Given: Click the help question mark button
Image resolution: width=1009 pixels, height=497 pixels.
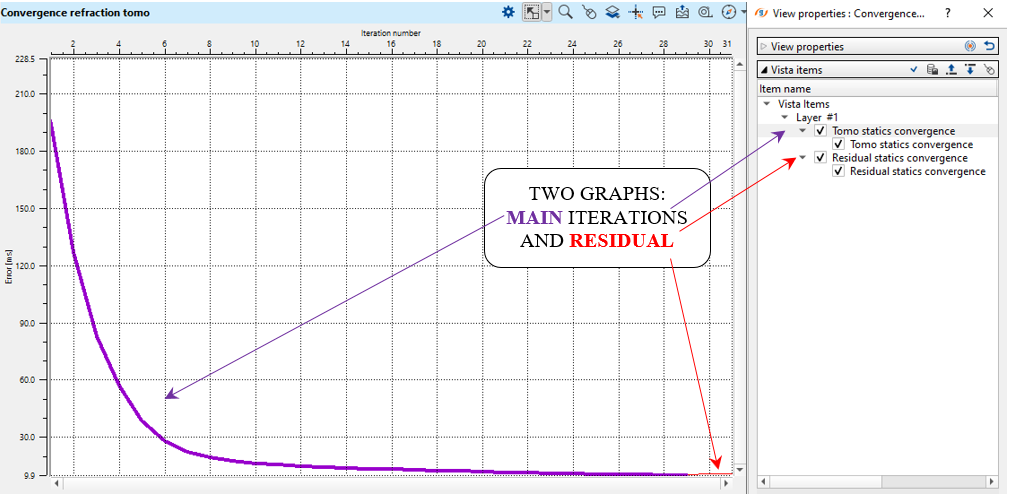Looking at the screenshot, I should 947,13.
